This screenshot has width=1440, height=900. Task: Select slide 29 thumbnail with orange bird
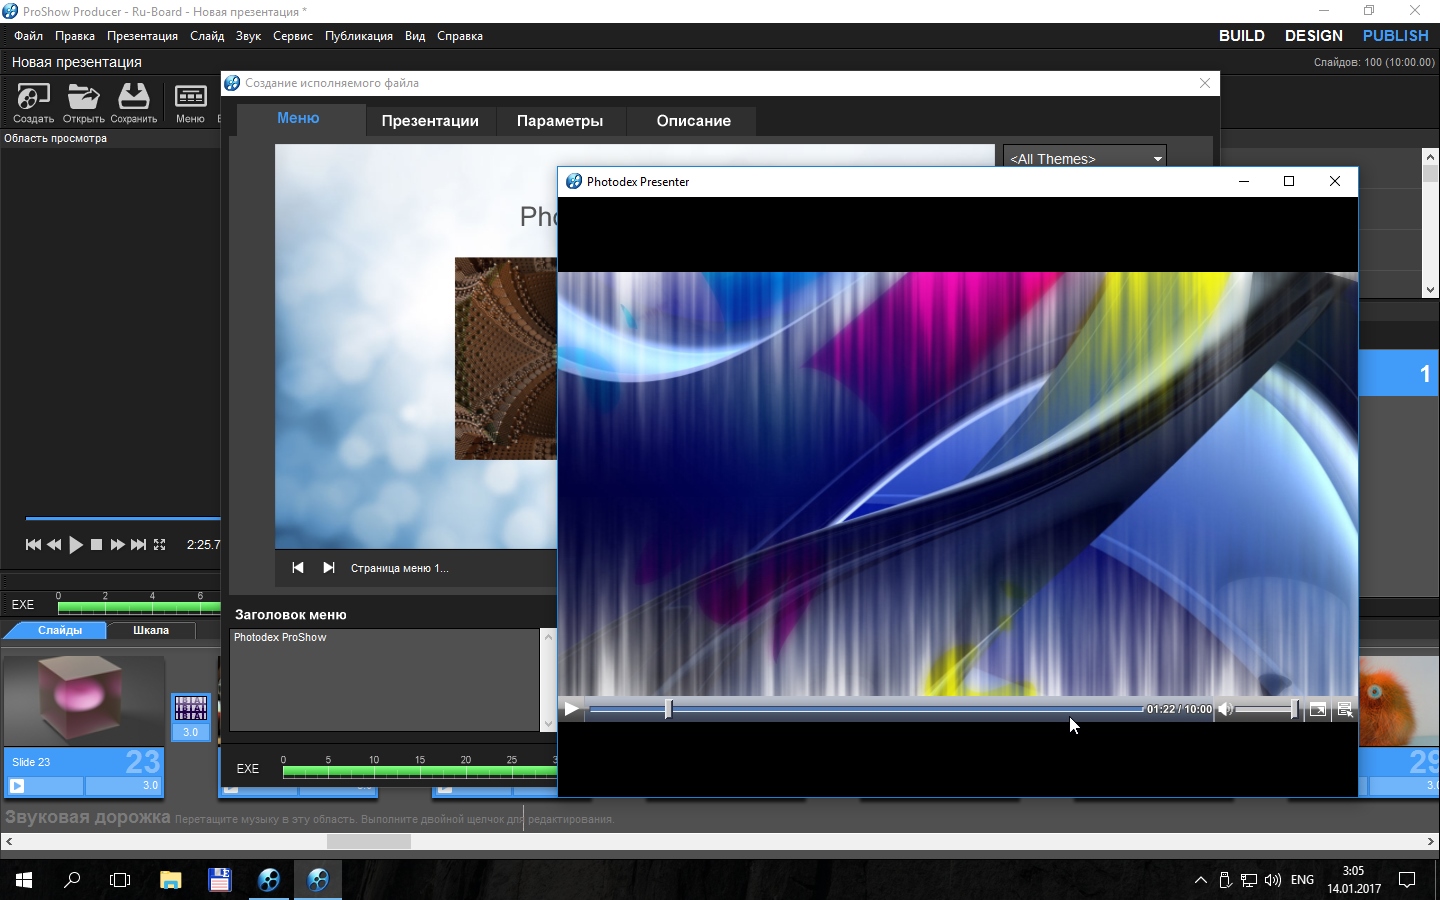click(x=1399, y=700)
